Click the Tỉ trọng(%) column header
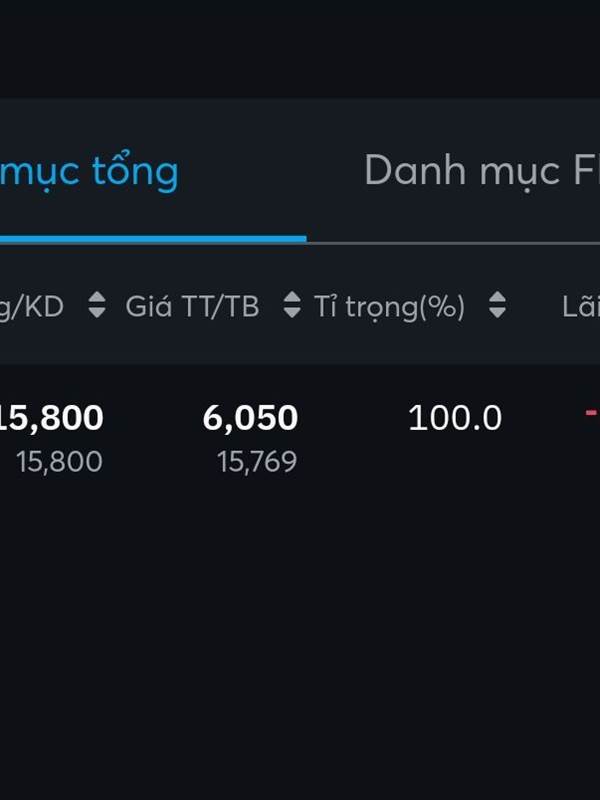 pyautogui.click(x=389, y=308)
